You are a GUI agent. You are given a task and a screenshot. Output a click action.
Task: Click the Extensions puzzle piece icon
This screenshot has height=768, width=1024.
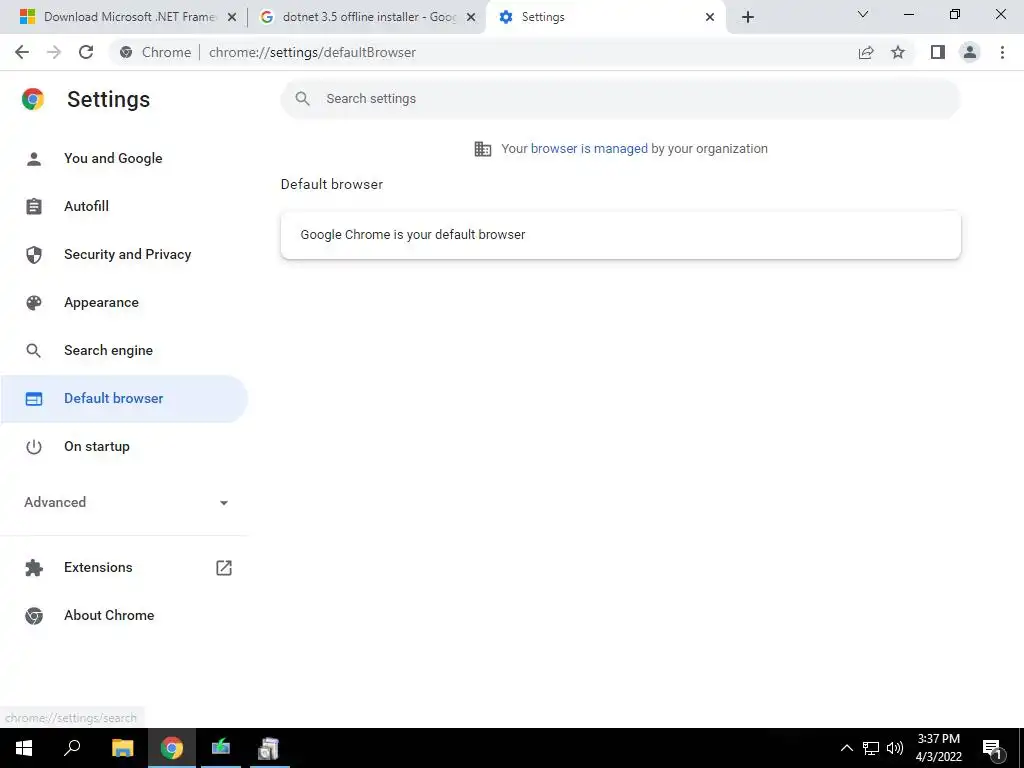click(34, 568)
